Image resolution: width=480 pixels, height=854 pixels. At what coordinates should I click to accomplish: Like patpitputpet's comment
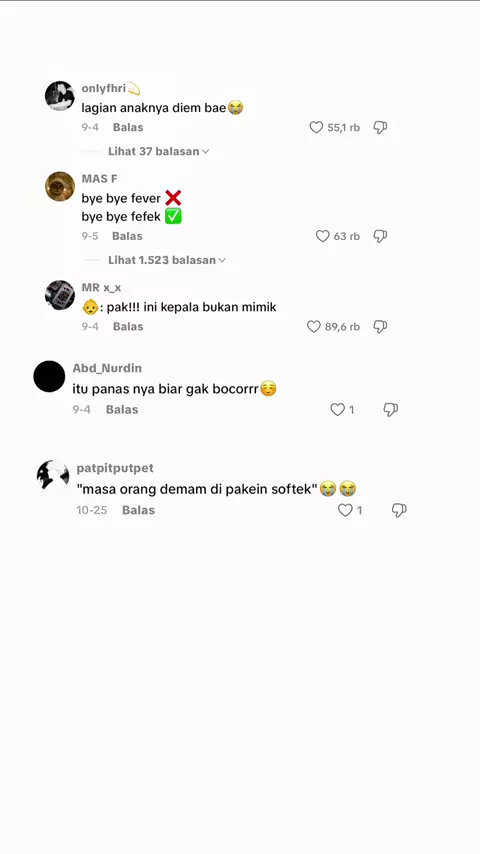click(345, 510)
